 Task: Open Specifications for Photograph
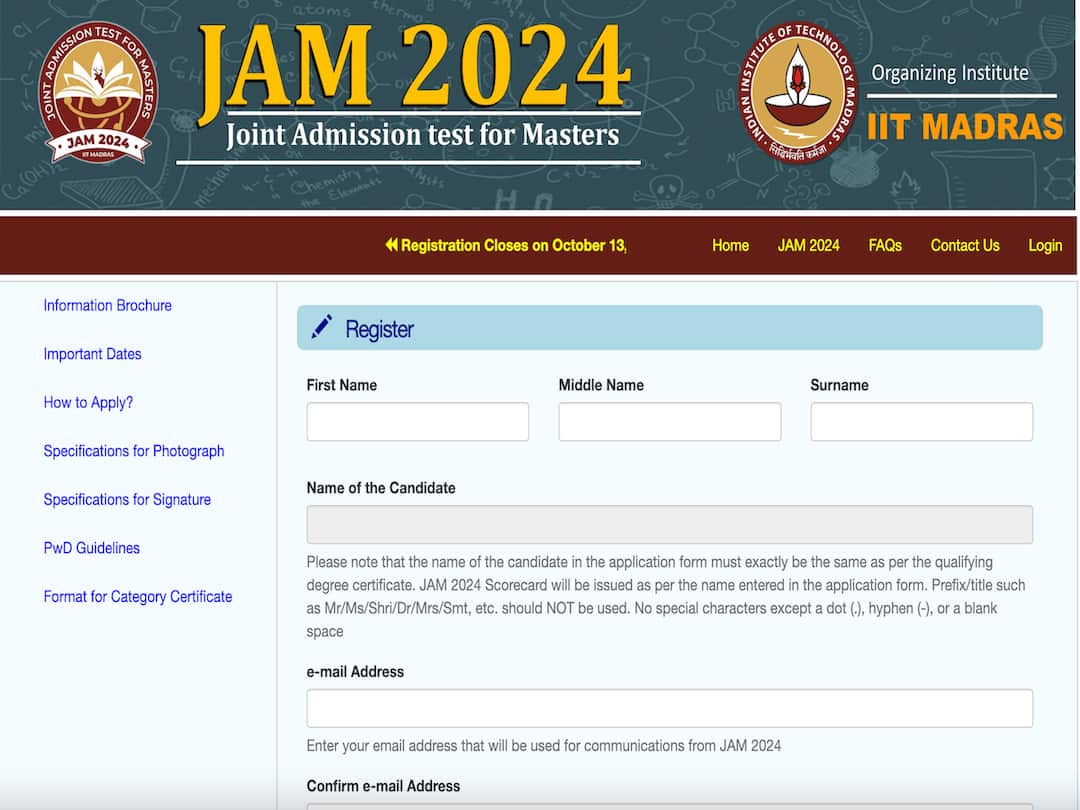pyautogui.click(x=133, y=451)
